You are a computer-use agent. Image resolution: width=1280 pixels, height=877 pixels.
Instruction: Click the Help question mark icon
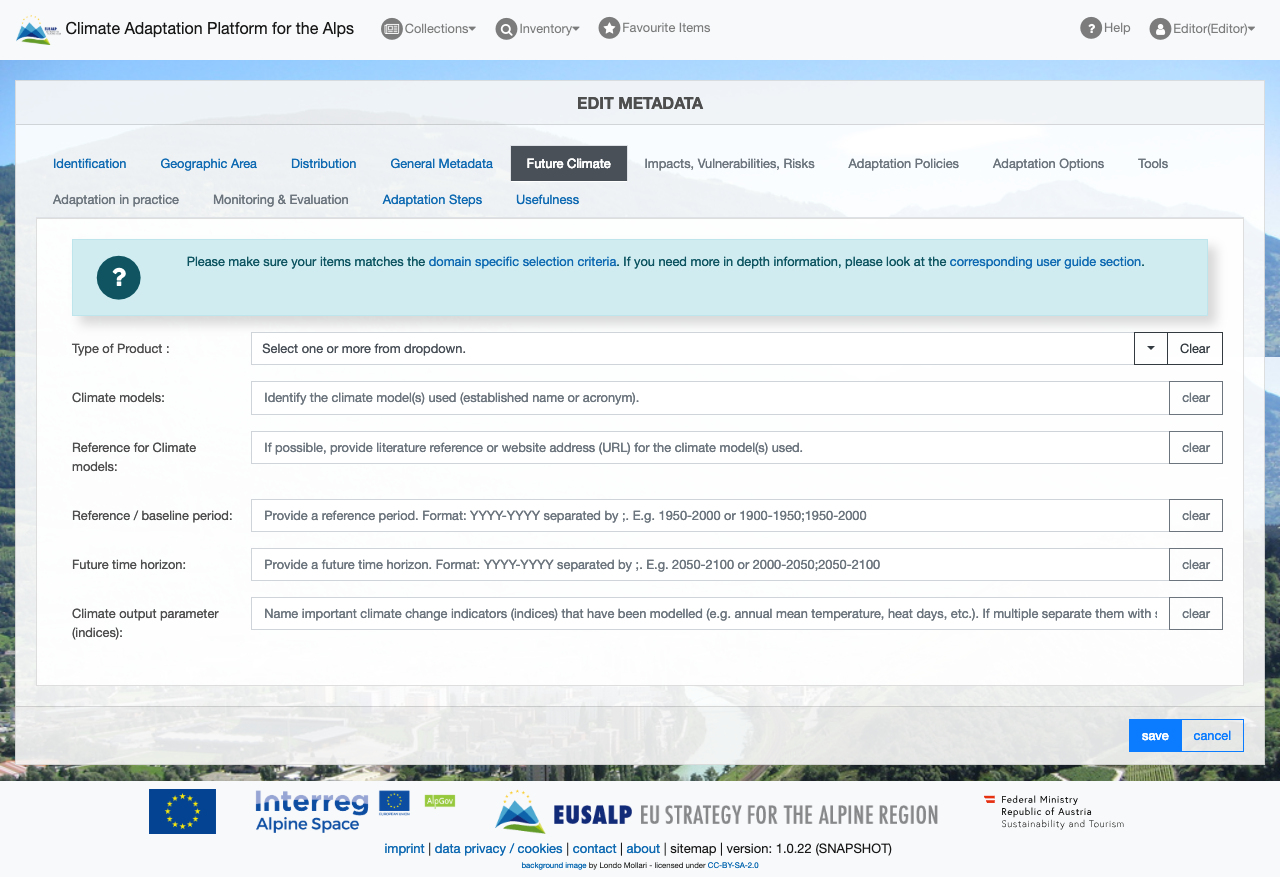[1090, 28]
